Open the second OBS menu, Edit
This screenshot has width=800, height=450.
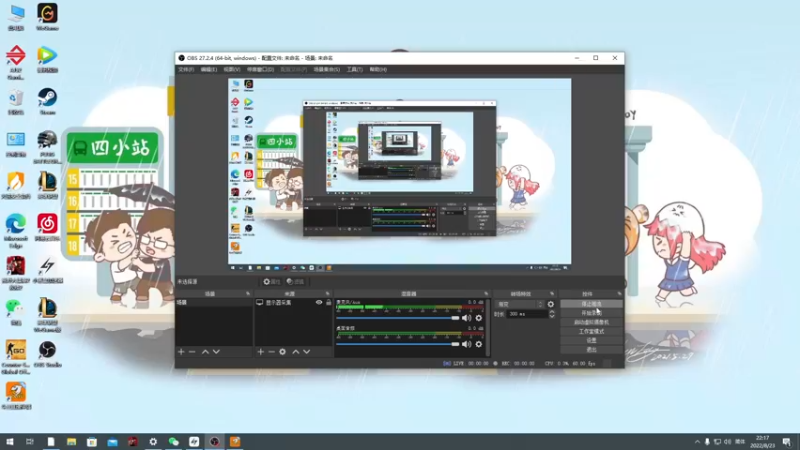tap(208, 69)
